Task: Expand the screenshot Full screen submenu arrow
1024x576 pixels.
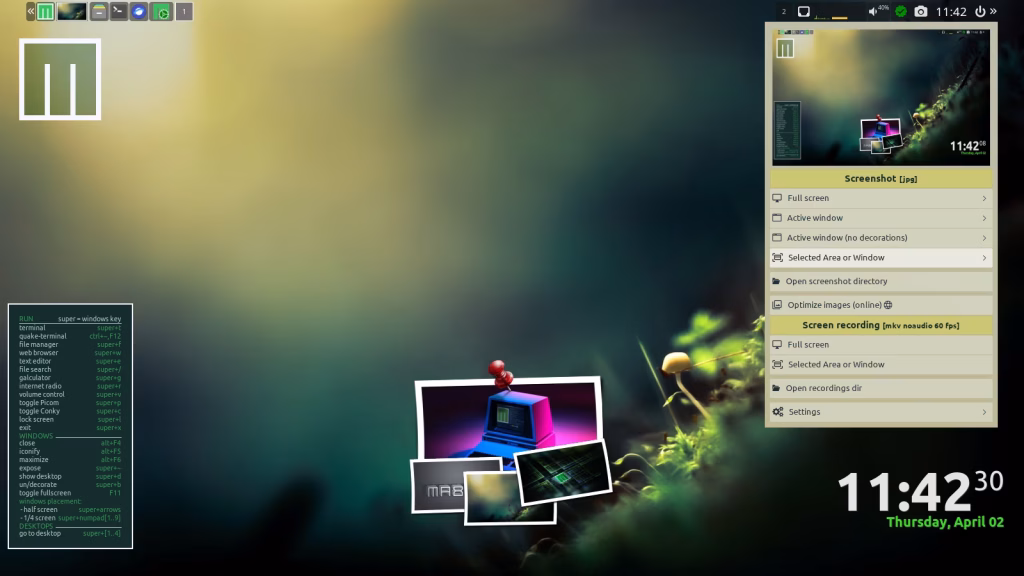Action: click(984, 198)
